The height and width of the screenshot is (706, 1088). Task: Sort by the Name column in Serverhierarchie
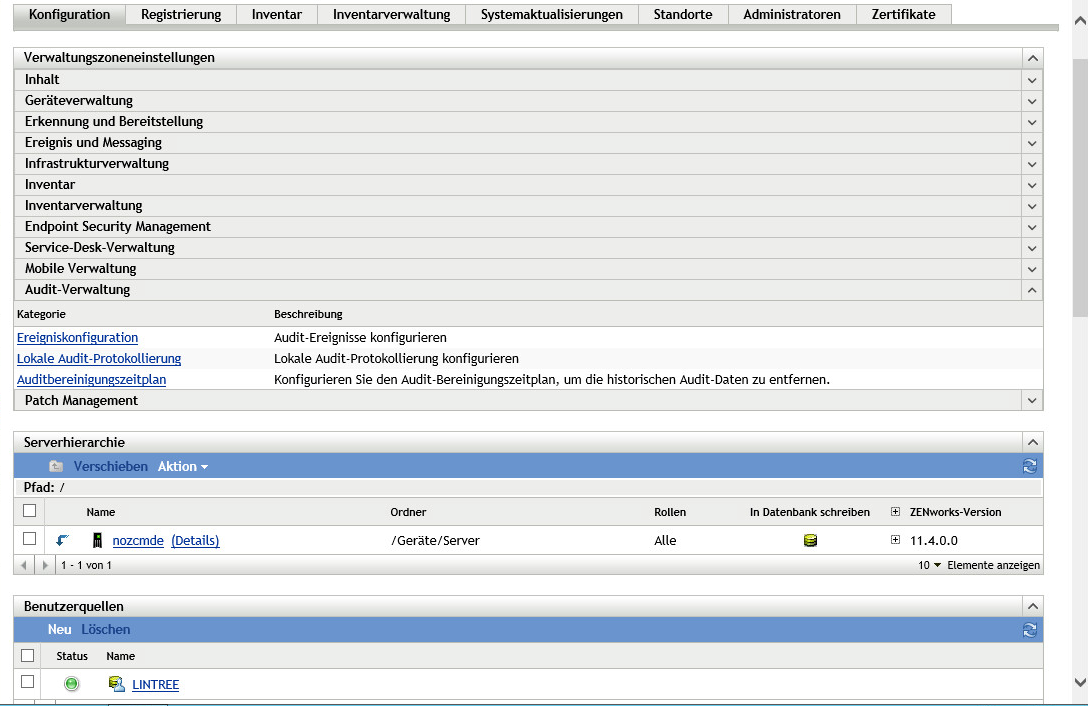[101, 512]
